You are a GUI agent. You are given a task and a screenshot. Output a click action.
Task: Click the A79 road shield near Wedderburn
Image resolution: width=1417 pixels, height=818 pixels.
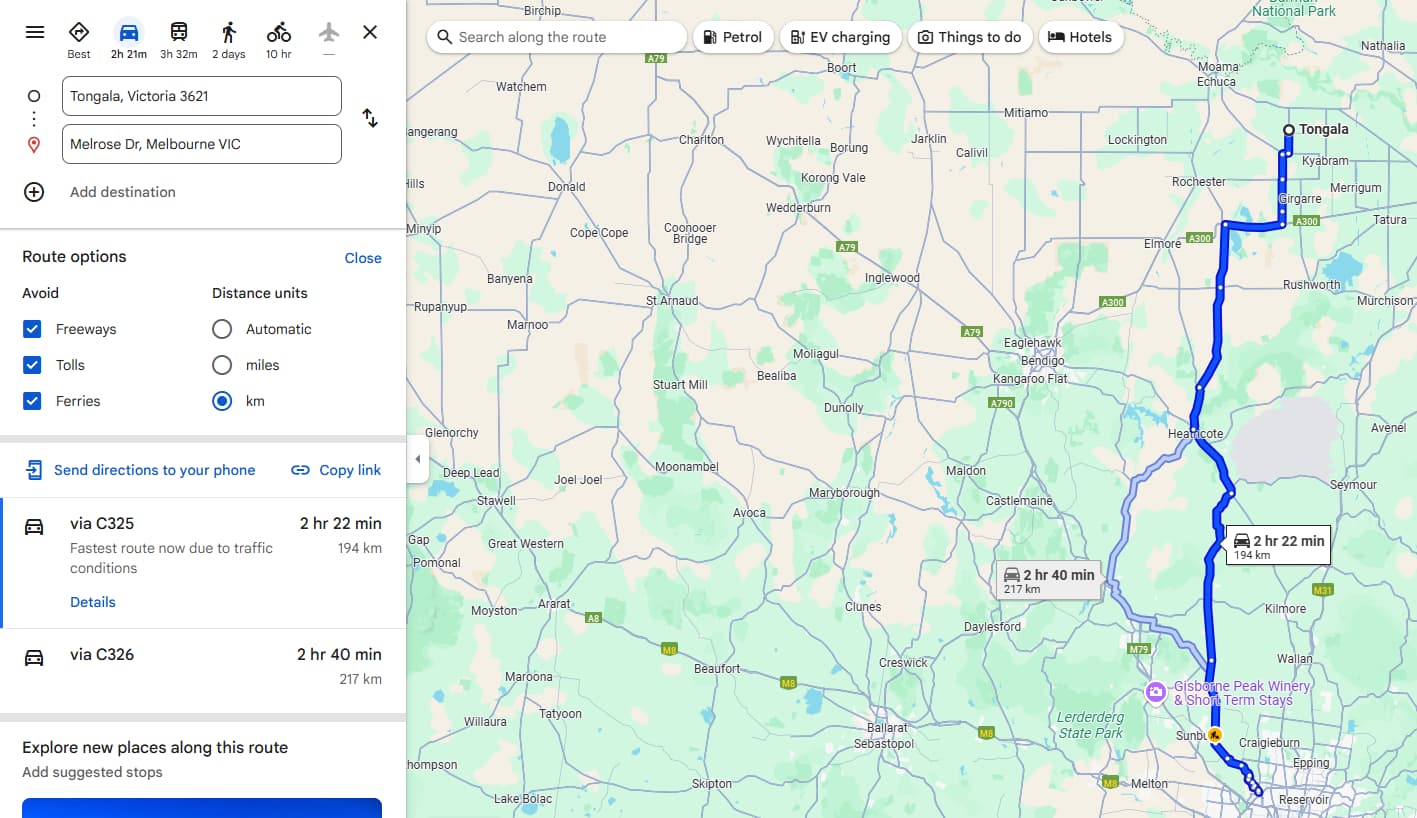pos(847,246)
